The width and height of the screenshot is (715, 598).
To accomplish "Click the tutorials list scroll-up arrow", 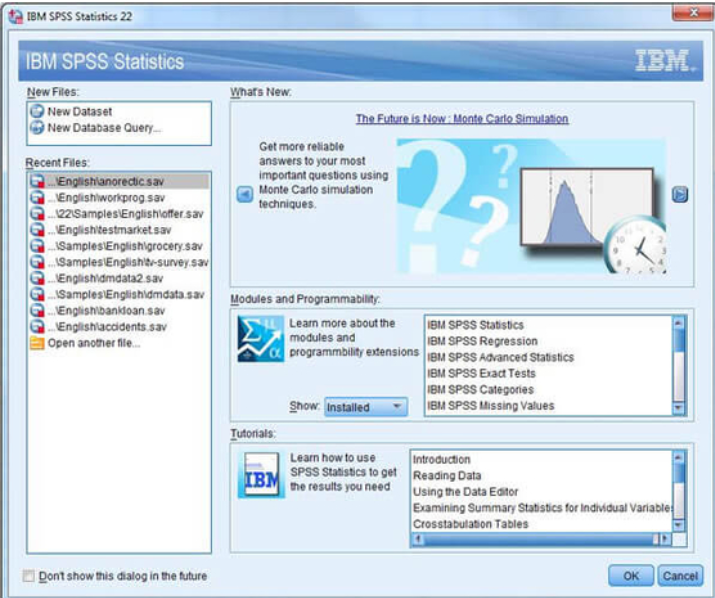I will click(x=679, y=458).
